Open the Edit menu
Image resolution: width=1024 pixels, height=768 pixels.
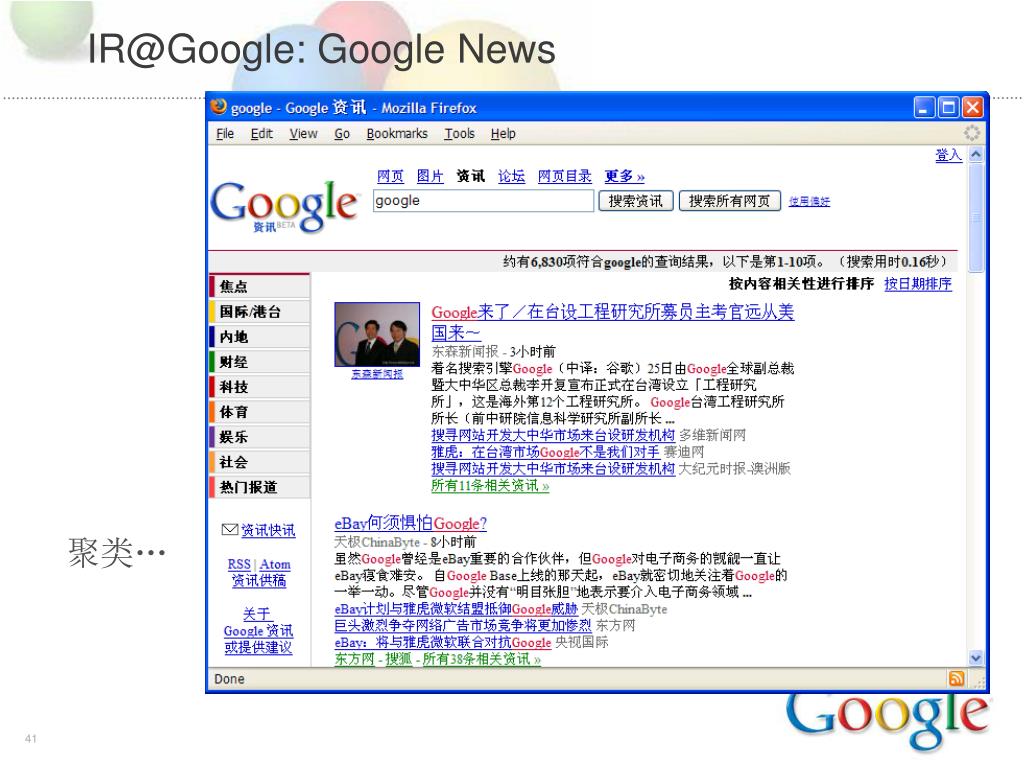pyautogui.click(x=261, y=134)
